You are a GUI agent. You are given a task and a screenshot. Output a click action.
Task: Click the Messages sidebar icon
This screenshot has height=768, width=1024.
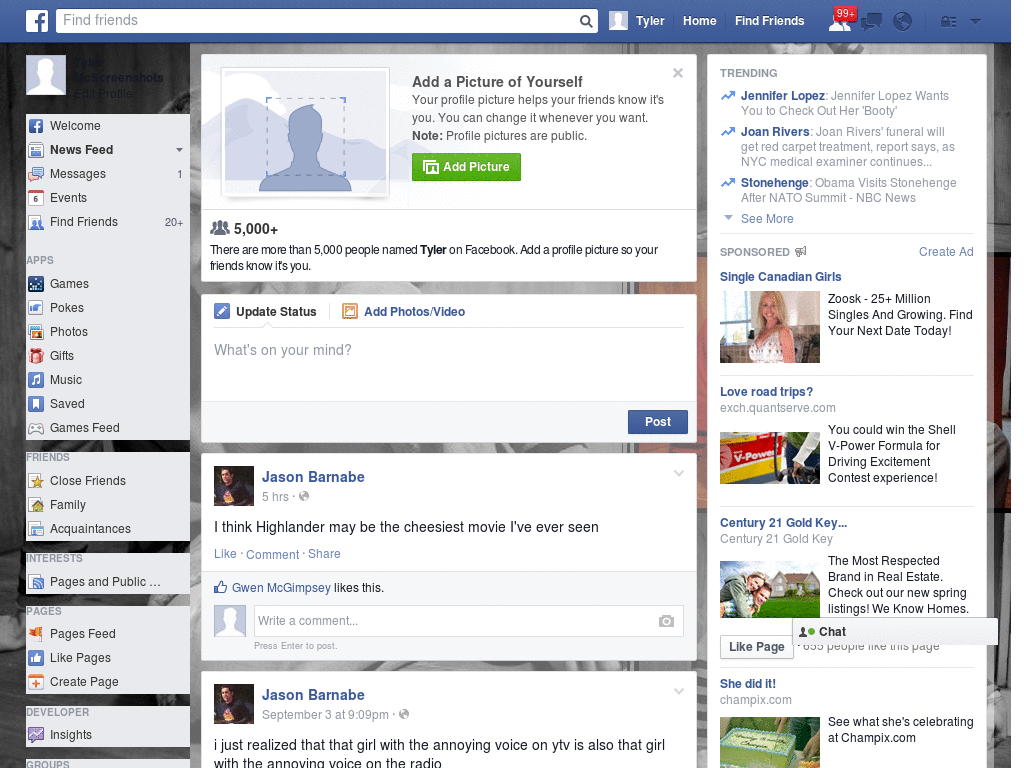pos(36,174)
